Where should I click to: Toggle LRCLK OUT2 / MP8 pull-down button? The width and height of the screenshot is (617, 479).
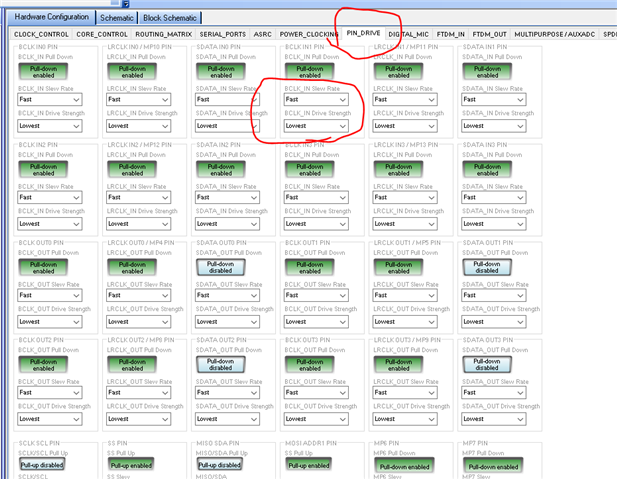[x=132, y=365]
